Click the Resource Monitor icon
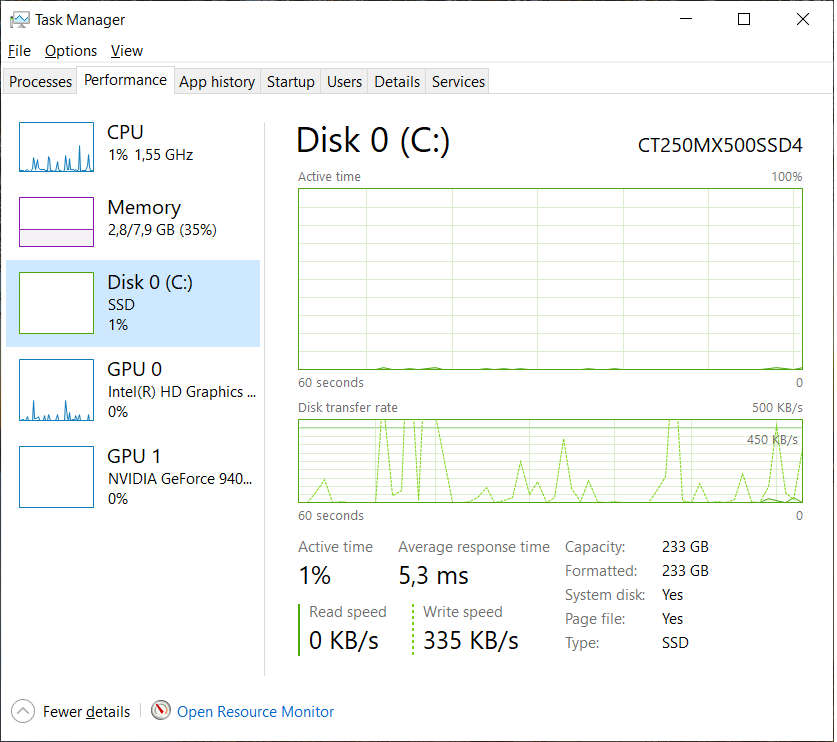 click(x=161, y=711)
